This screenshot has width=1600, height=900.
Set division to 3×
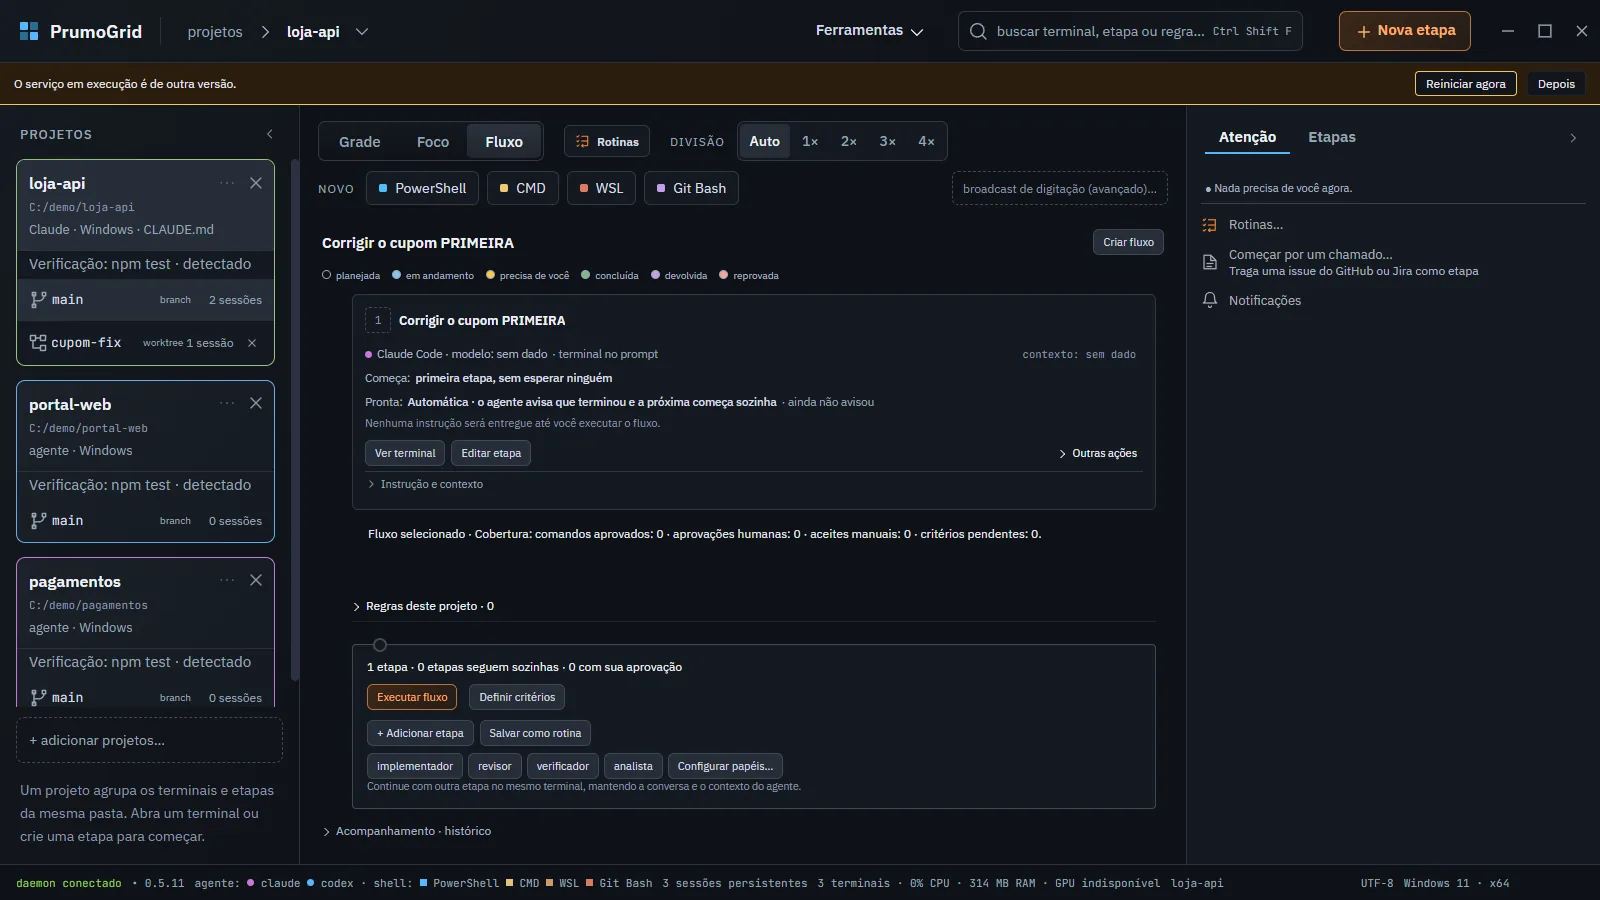888,141
